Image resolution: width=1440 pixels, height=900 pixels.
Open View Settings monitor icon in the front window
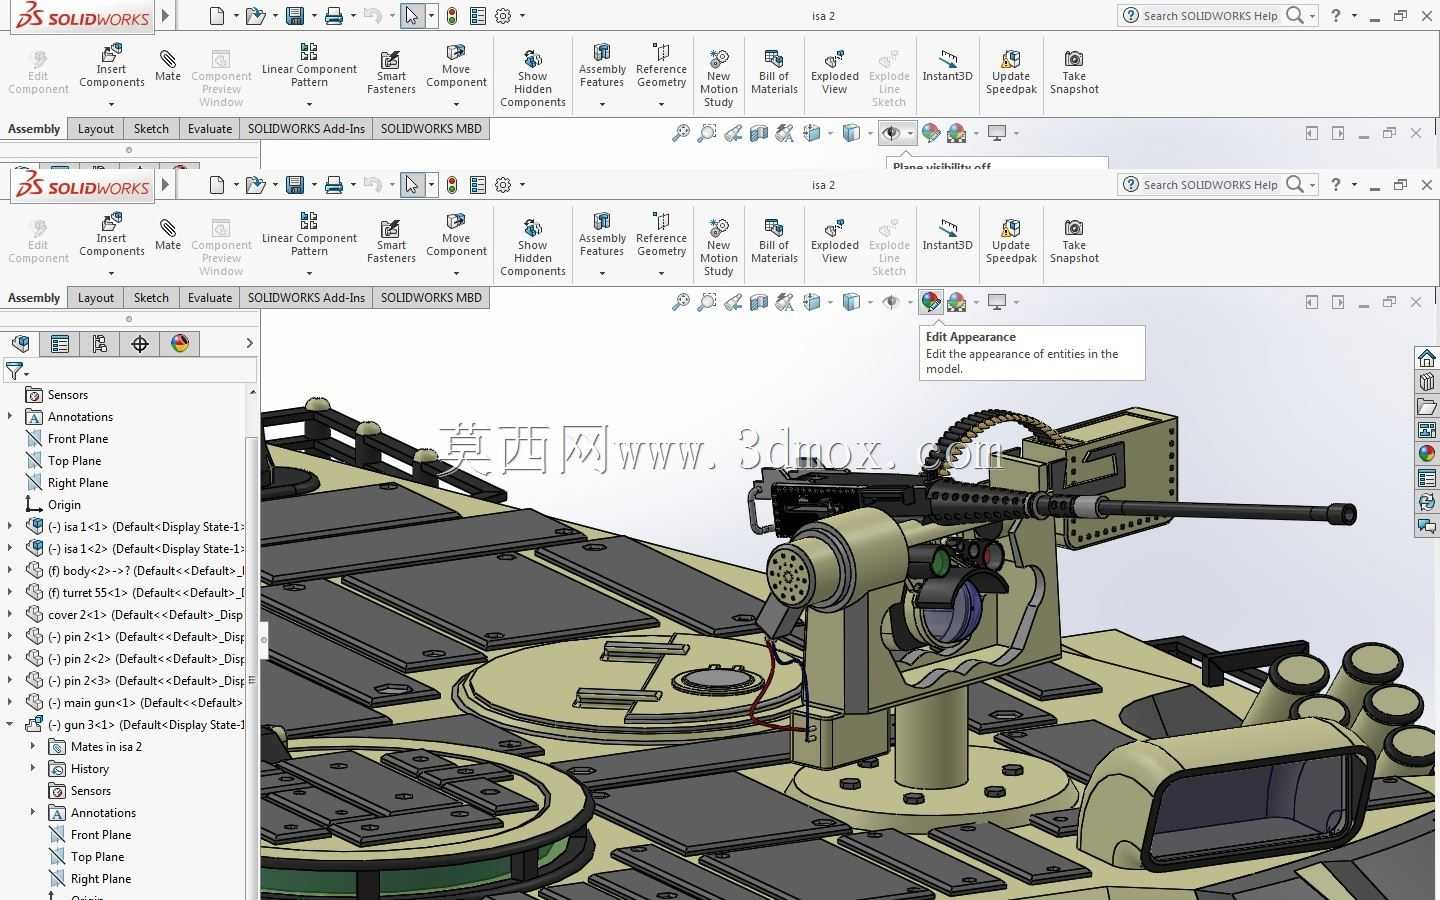coord(997,302)
